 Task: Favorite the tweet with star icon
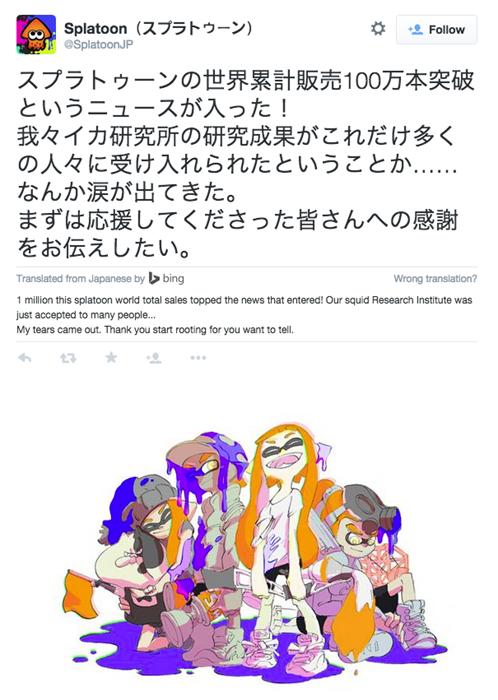[111, 358]
